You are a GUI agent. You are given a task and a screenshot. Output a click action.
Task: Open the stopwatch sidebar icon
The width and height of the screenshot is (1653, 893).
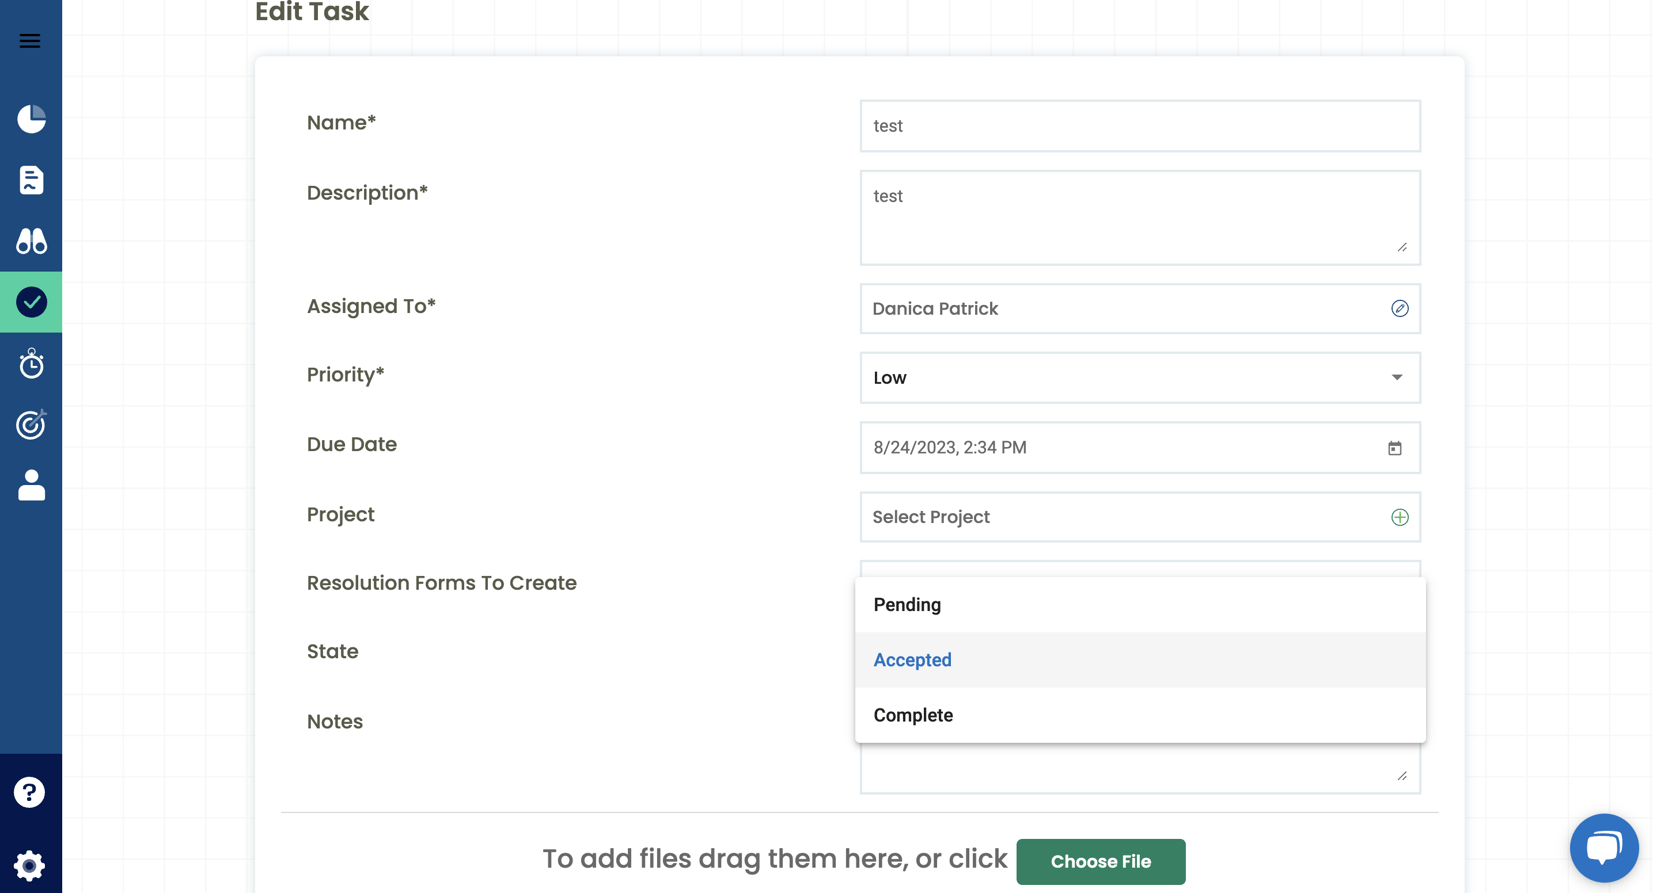click(31, 363)
